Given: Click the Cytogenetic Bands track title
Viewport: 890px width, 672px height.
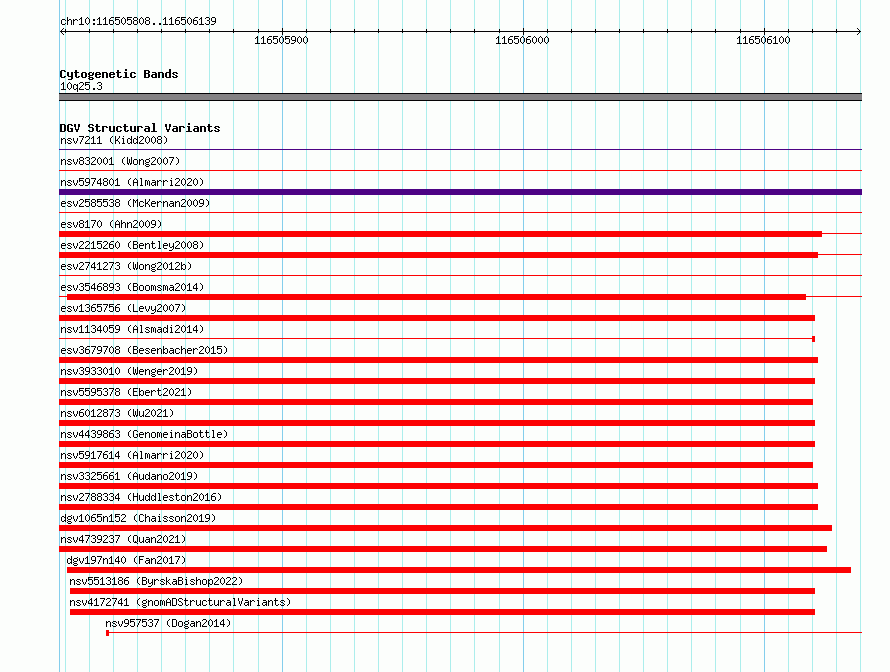Looking at the screenshot, I should point(119,74).
